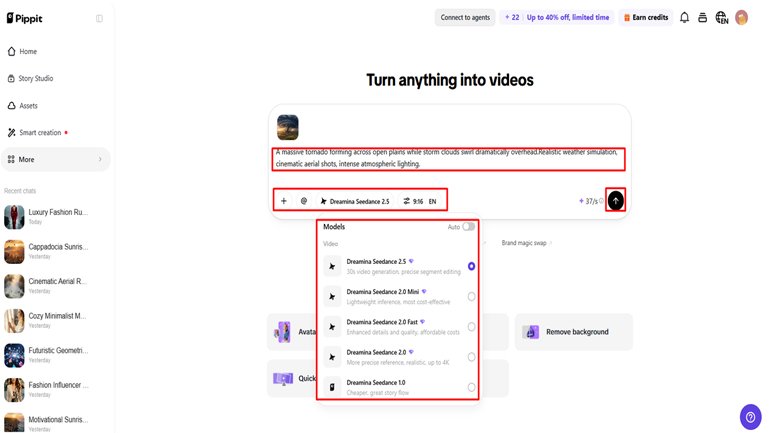This screenshot has width=770, height=433.
Task: Open language globe selector
Action: click(721, 18)
